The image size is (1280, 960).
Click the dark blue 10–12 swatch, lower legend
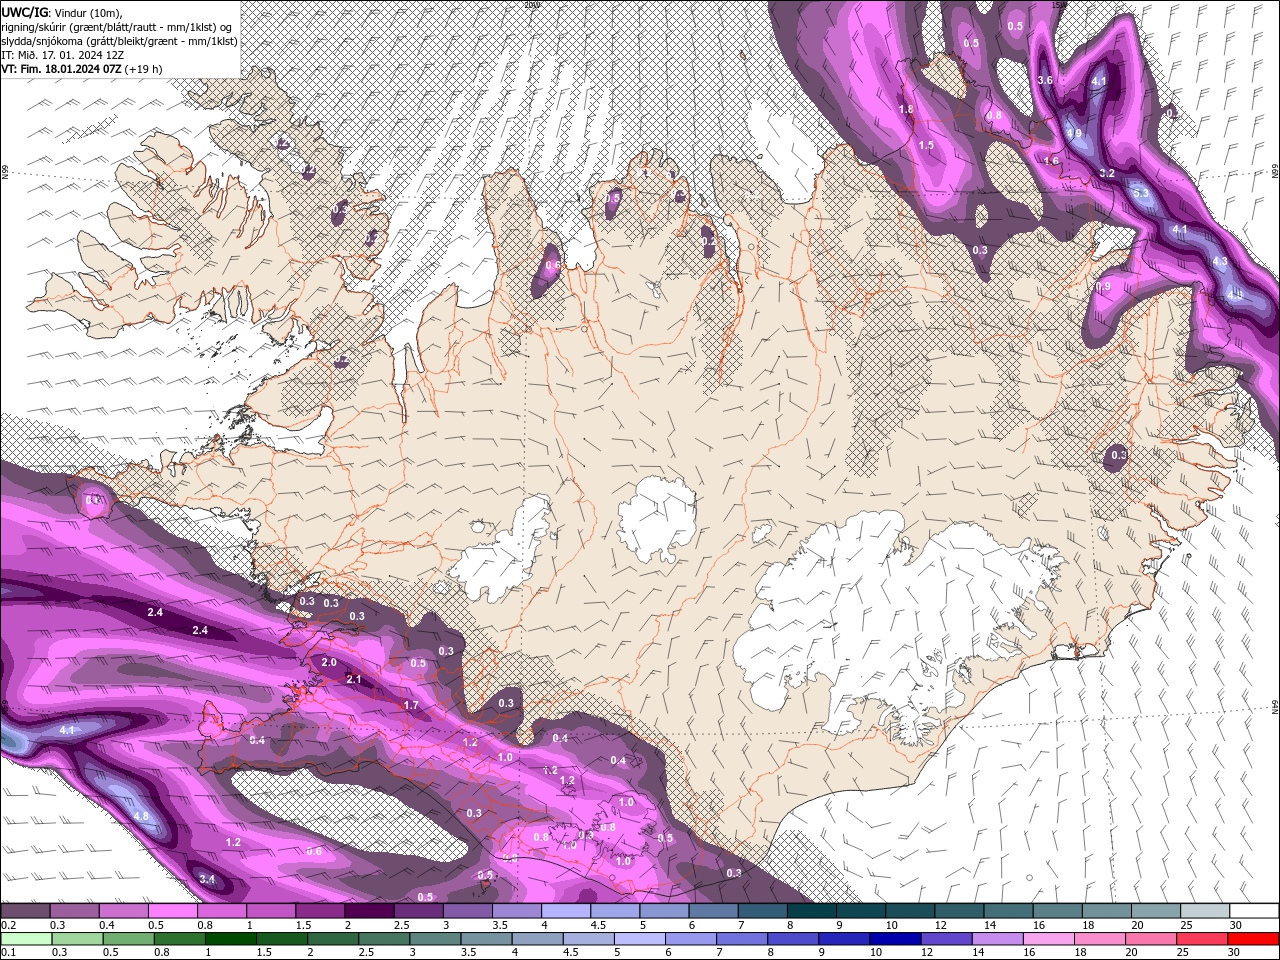894,939
